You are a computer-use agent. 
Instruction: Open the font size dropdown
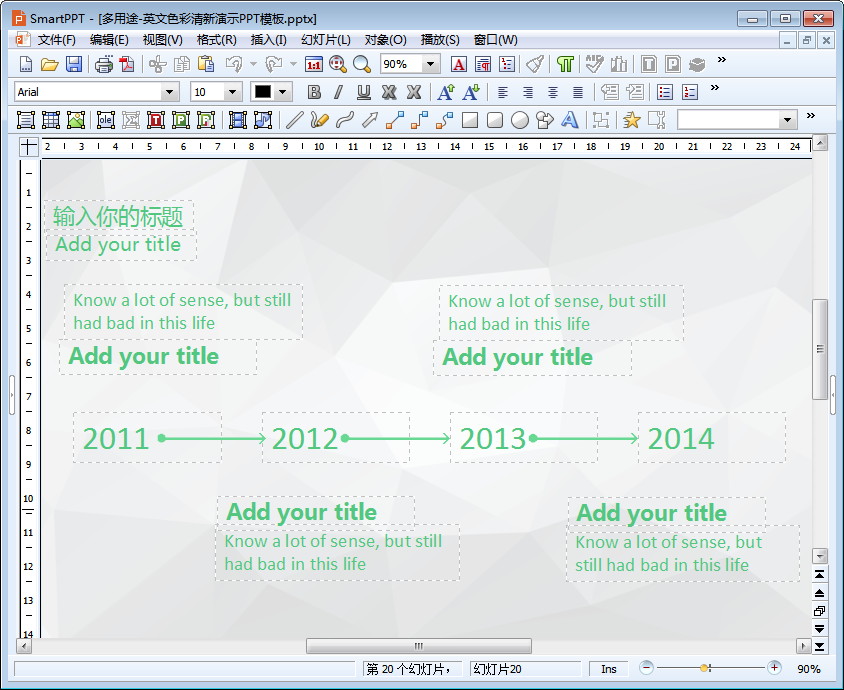point(233,92)
